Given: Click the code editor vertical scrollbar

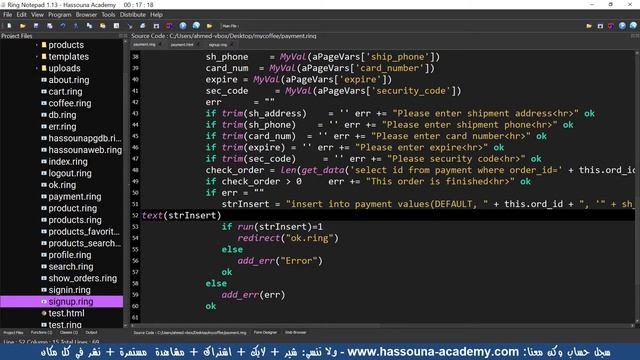Looking at the screenshot, I should pos(637,188).
